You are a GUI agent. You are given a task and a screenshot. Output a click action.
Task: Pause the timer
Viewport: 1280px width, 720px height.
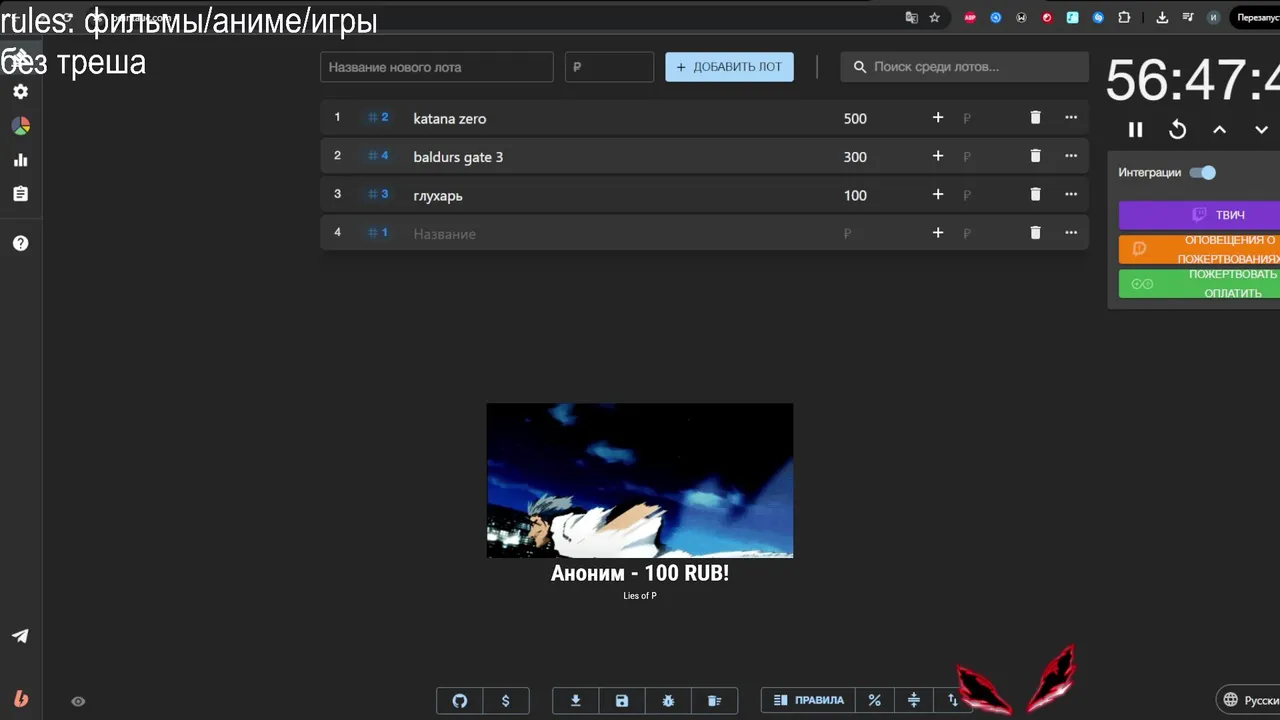pos(1136,129)
